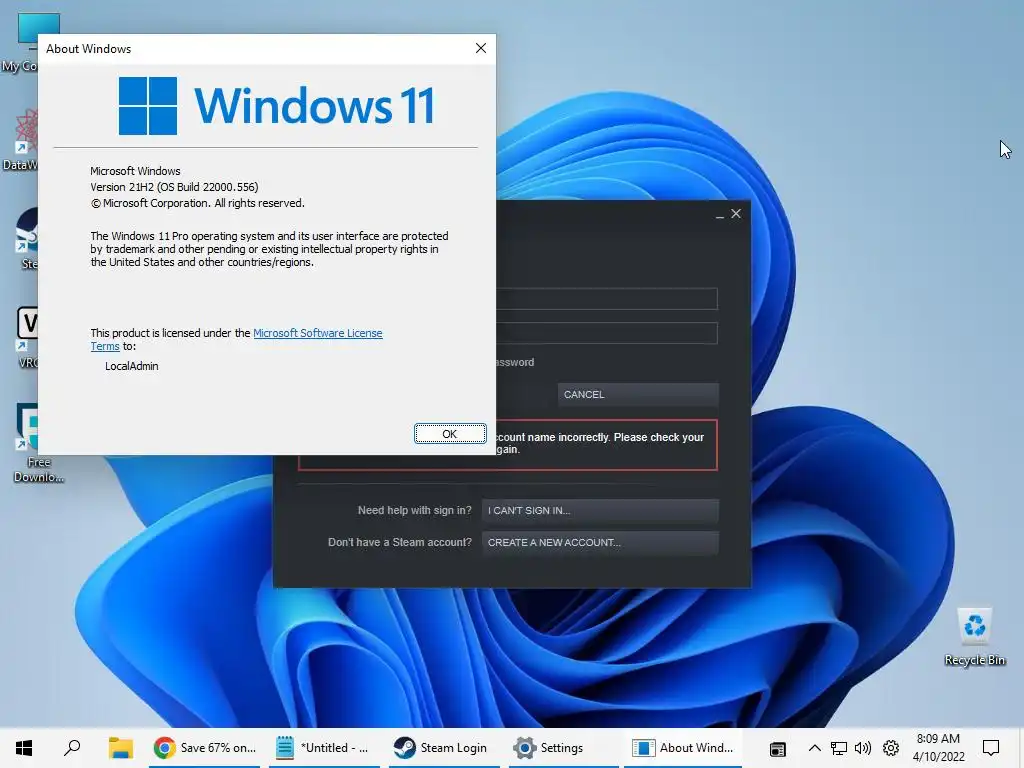The height and width of the screenshot is (768, 1024).
Task: Click Steam password input field
Action: pyautogui.click(x=607, y=333)
